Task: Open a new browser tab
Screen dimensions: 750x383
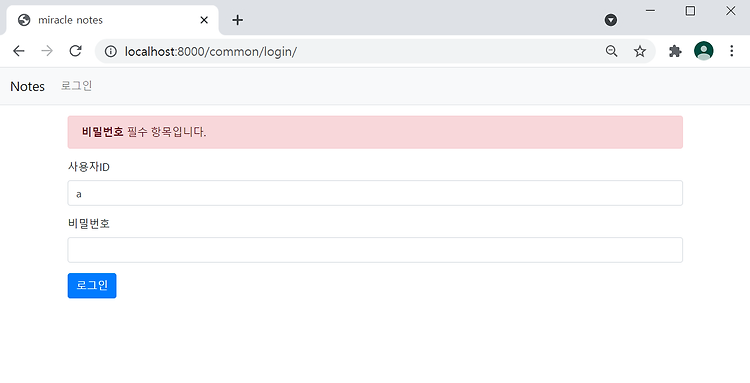Action: point(238,20)
